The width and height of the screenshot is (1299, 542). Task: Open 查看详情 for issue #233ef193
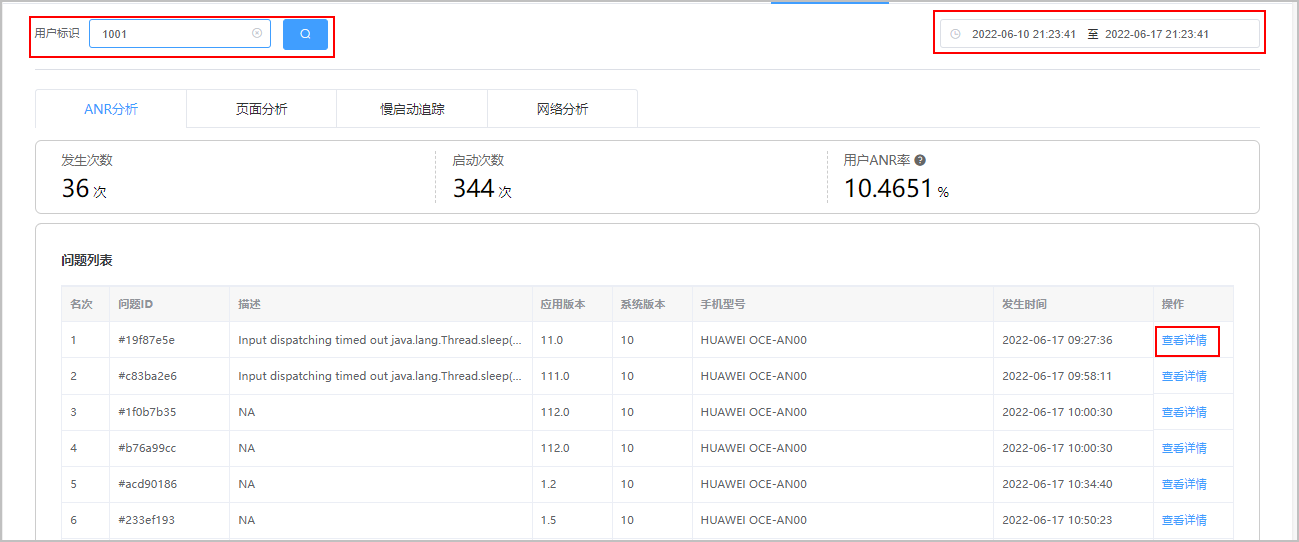point(1184,520)
